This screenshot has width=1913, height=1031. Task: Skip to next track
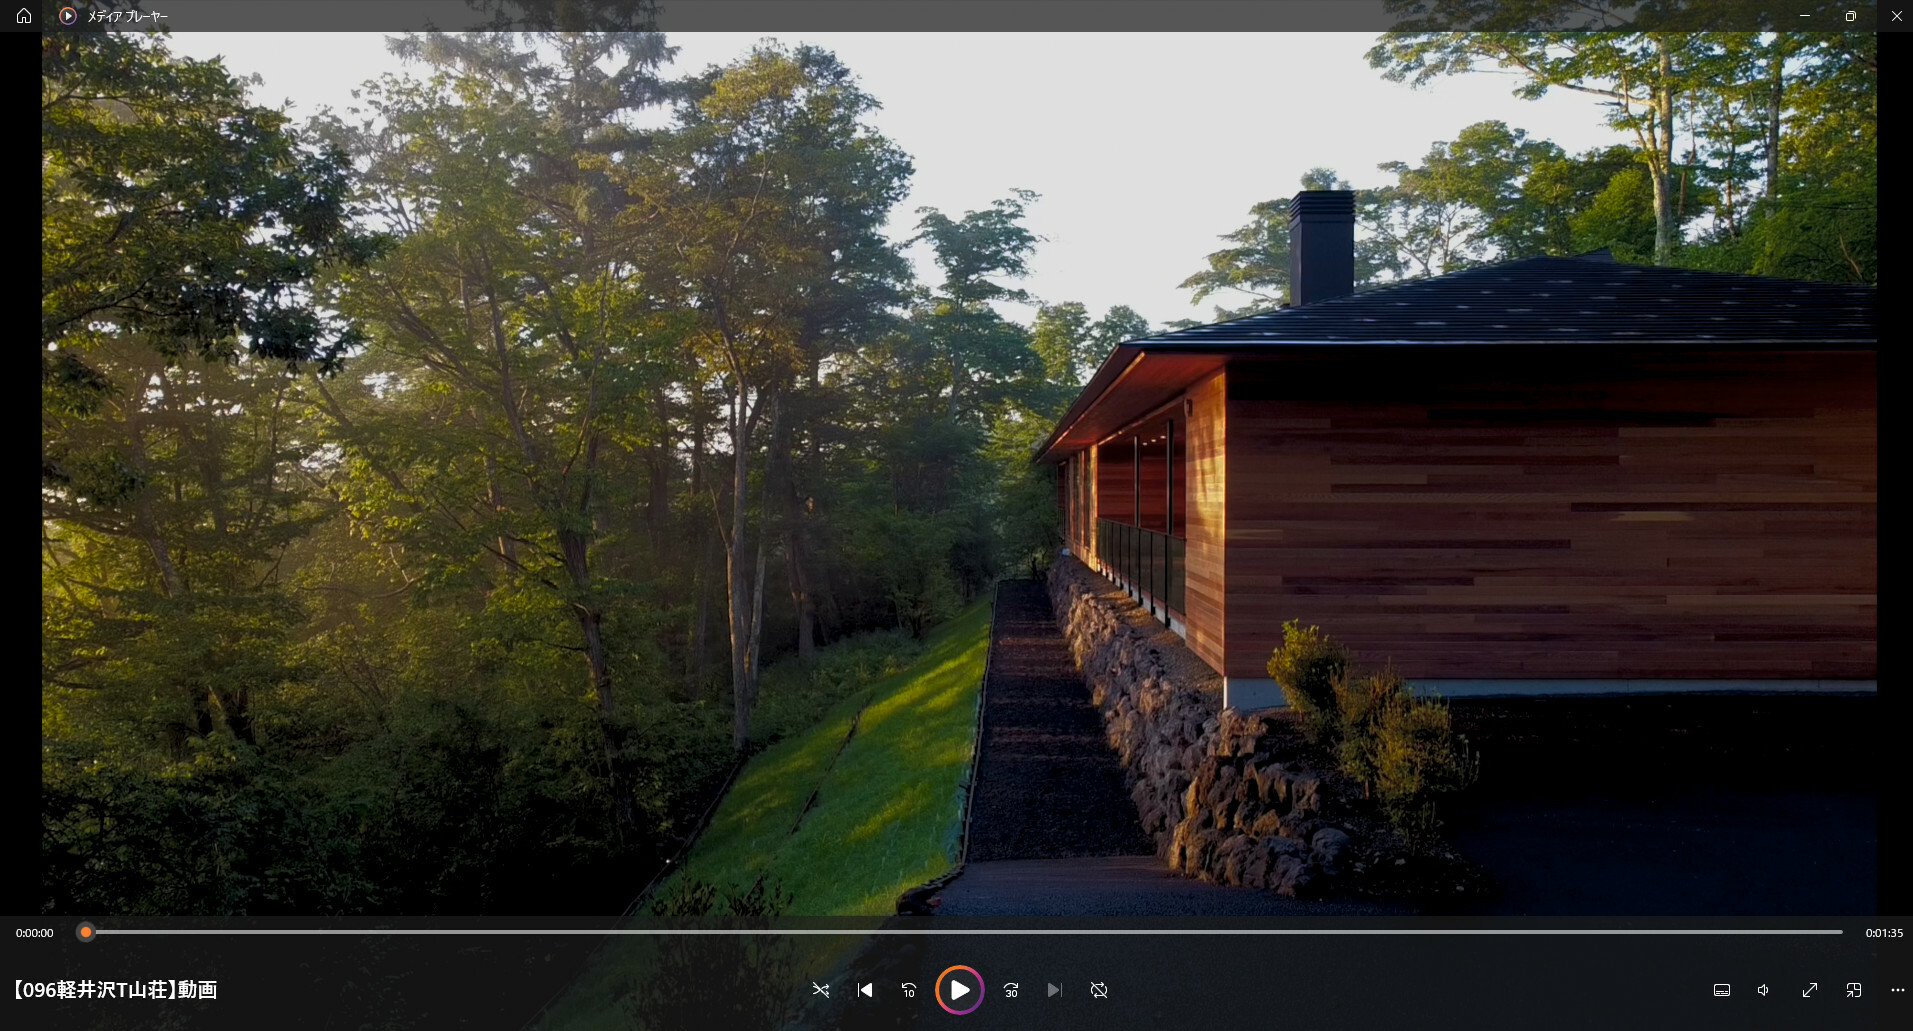pyautogui.click(x=1055, y=990)
